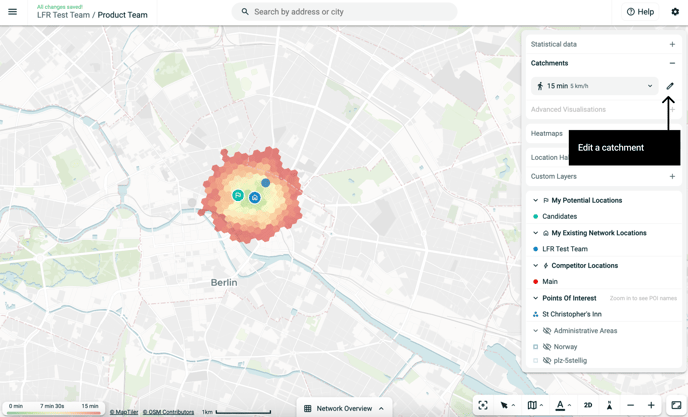This screenshot has width=688, height=417.
Task: Reset map orientation to north
Action: 609,405
